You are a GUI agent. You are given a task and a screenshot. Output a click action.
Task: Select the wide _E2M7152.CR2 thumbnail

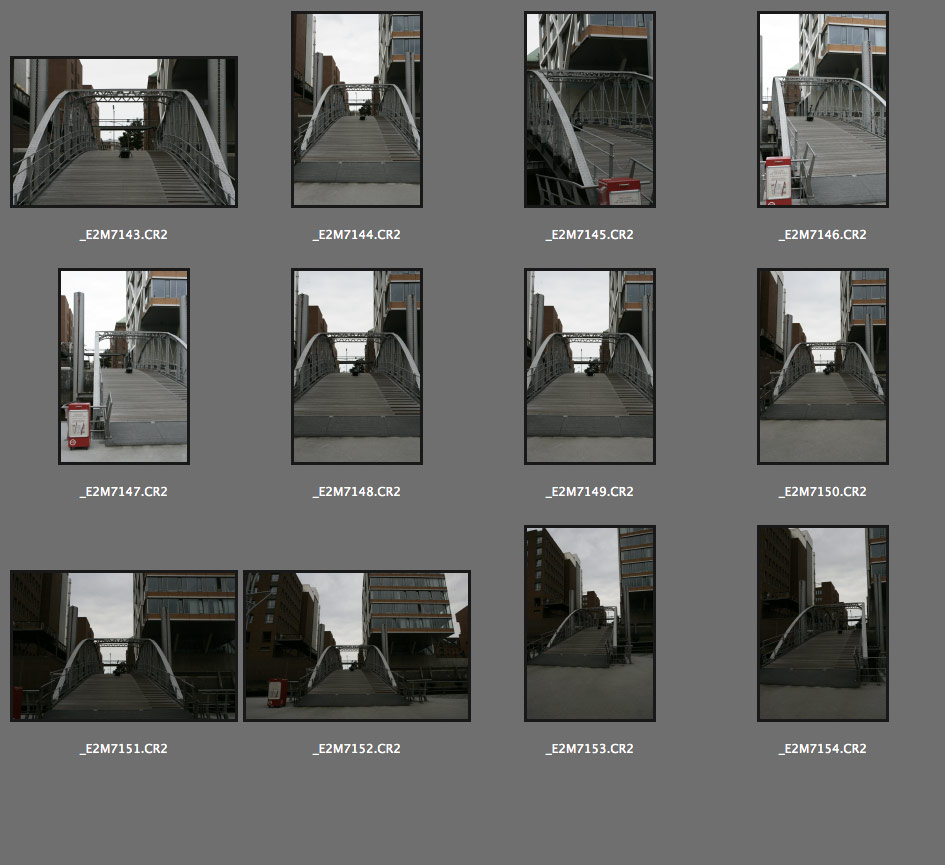coord(357,646)
